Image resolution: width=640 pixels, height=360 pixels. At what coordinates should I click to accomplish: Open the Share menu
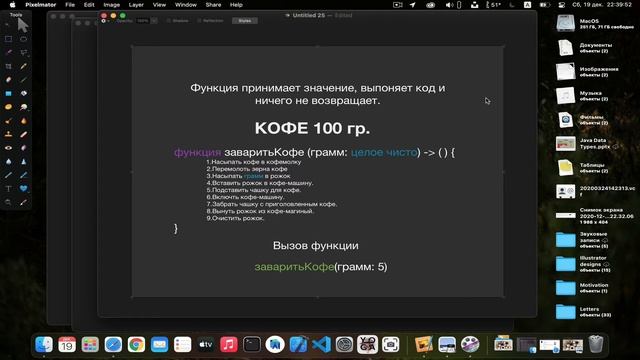213,5
